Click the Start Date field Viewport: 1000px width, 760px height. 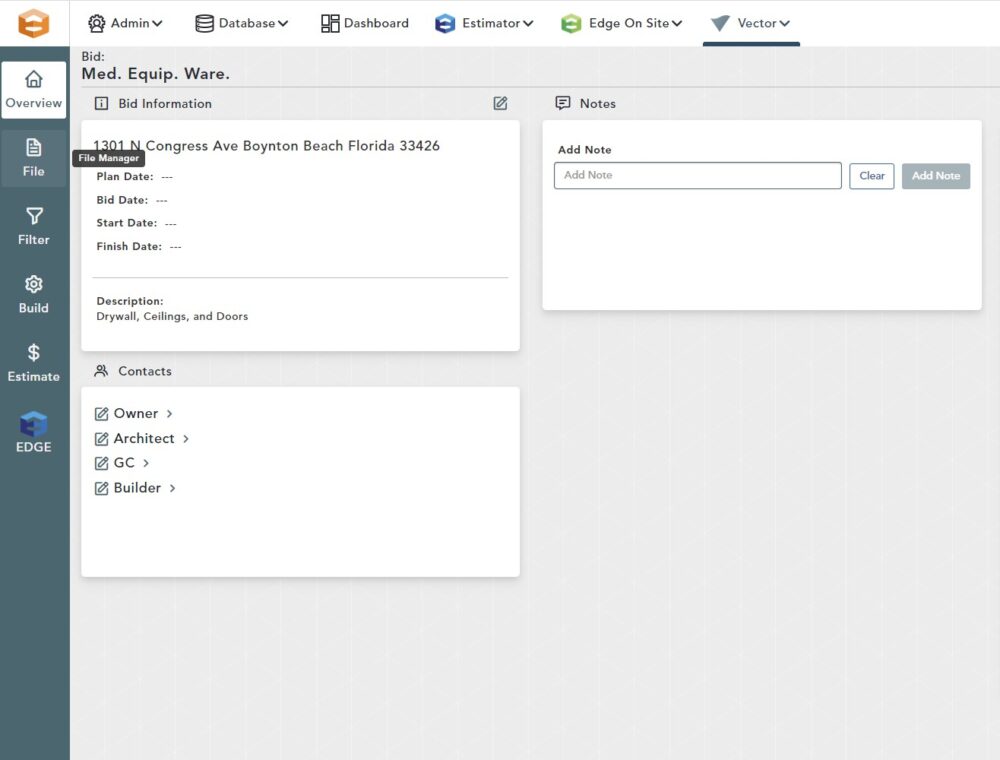(x=136, y=223)
